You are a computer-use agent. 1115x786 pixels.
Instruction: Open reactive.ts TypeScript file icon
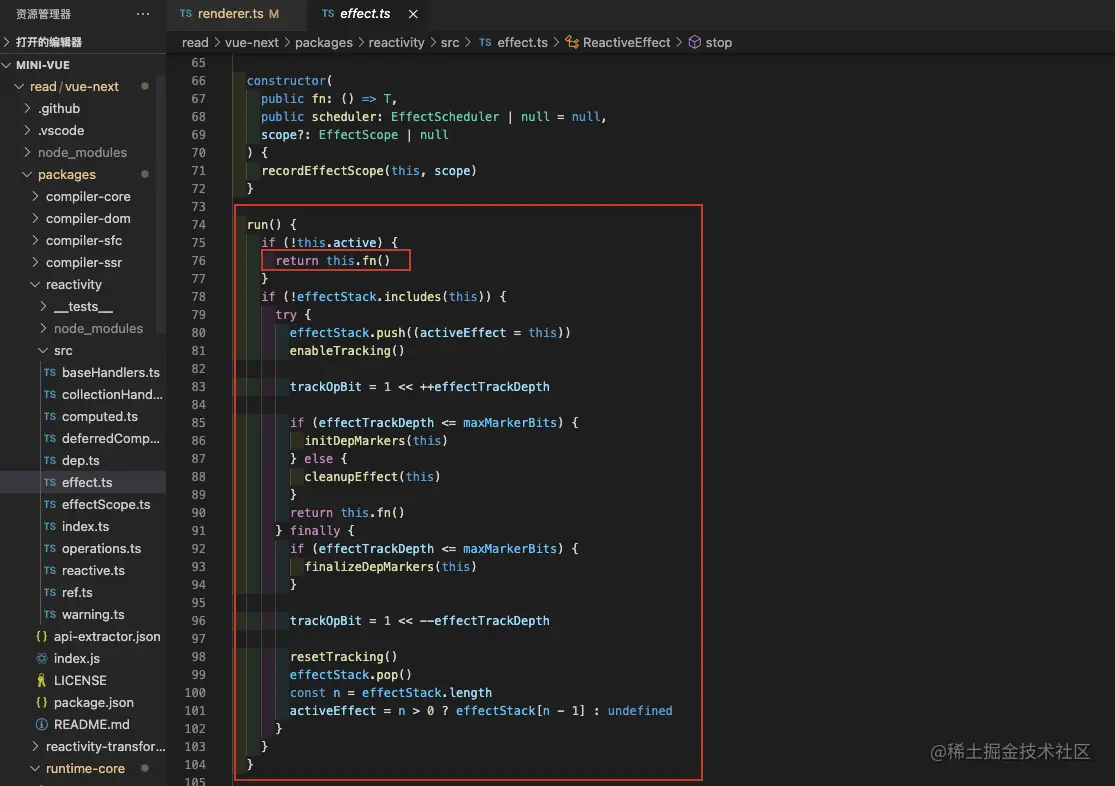(x=50, y=570)
